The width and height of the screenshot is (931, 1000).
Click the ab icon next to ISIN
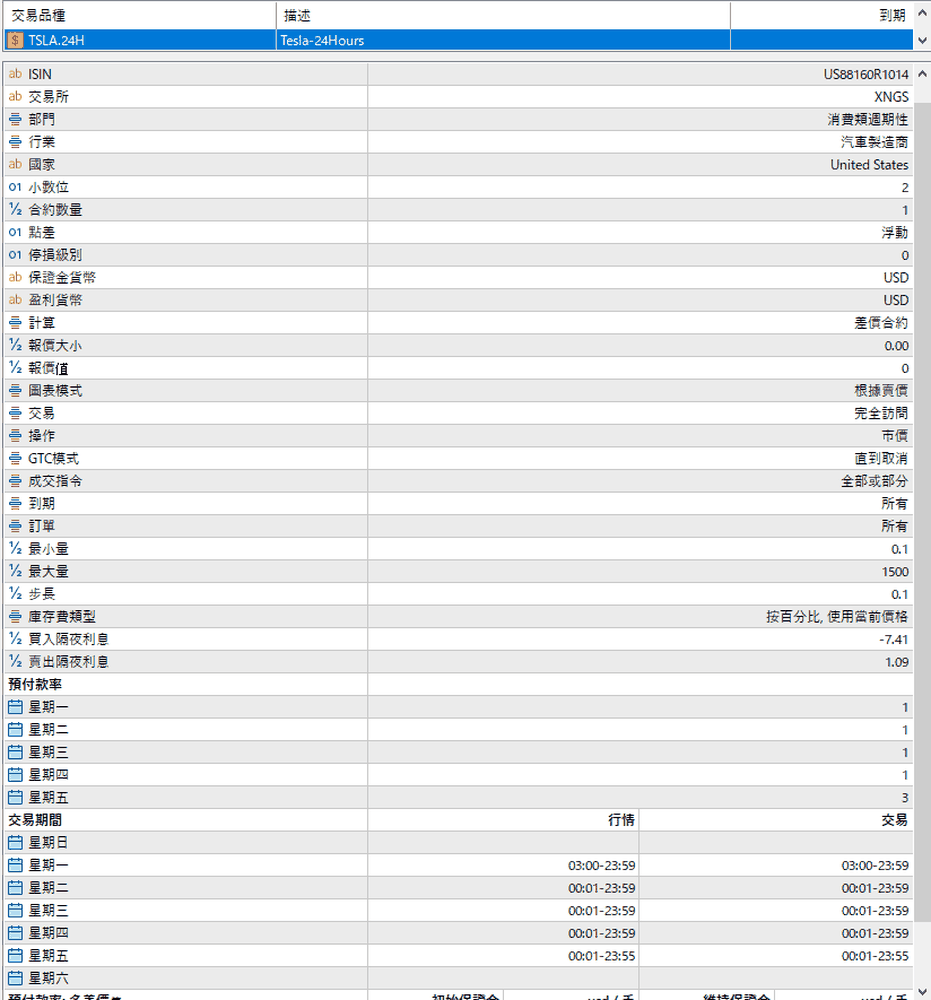point(15,74)
